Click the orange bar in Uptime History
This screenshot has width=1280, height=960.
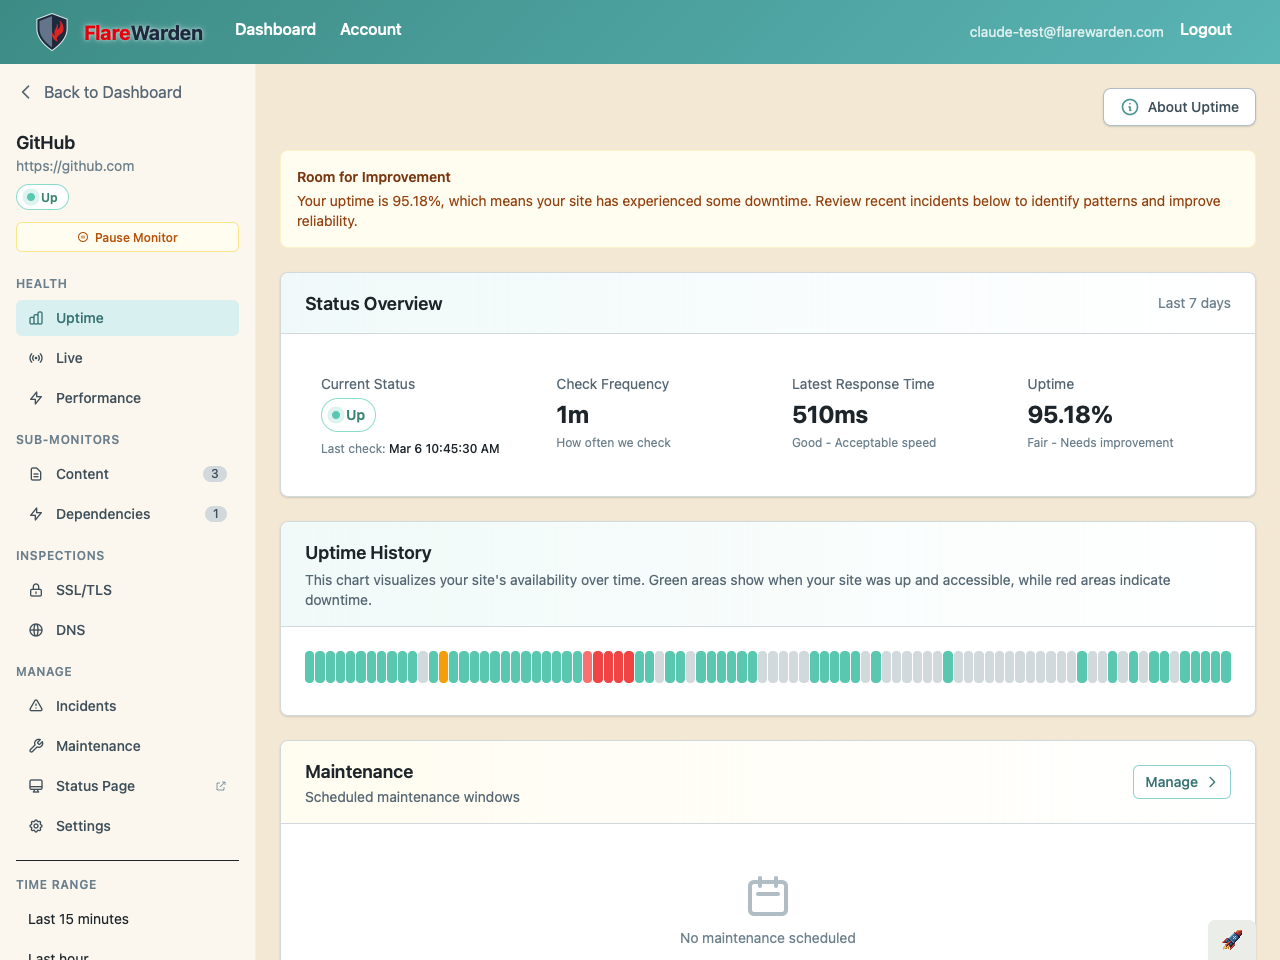pos(443,667)
